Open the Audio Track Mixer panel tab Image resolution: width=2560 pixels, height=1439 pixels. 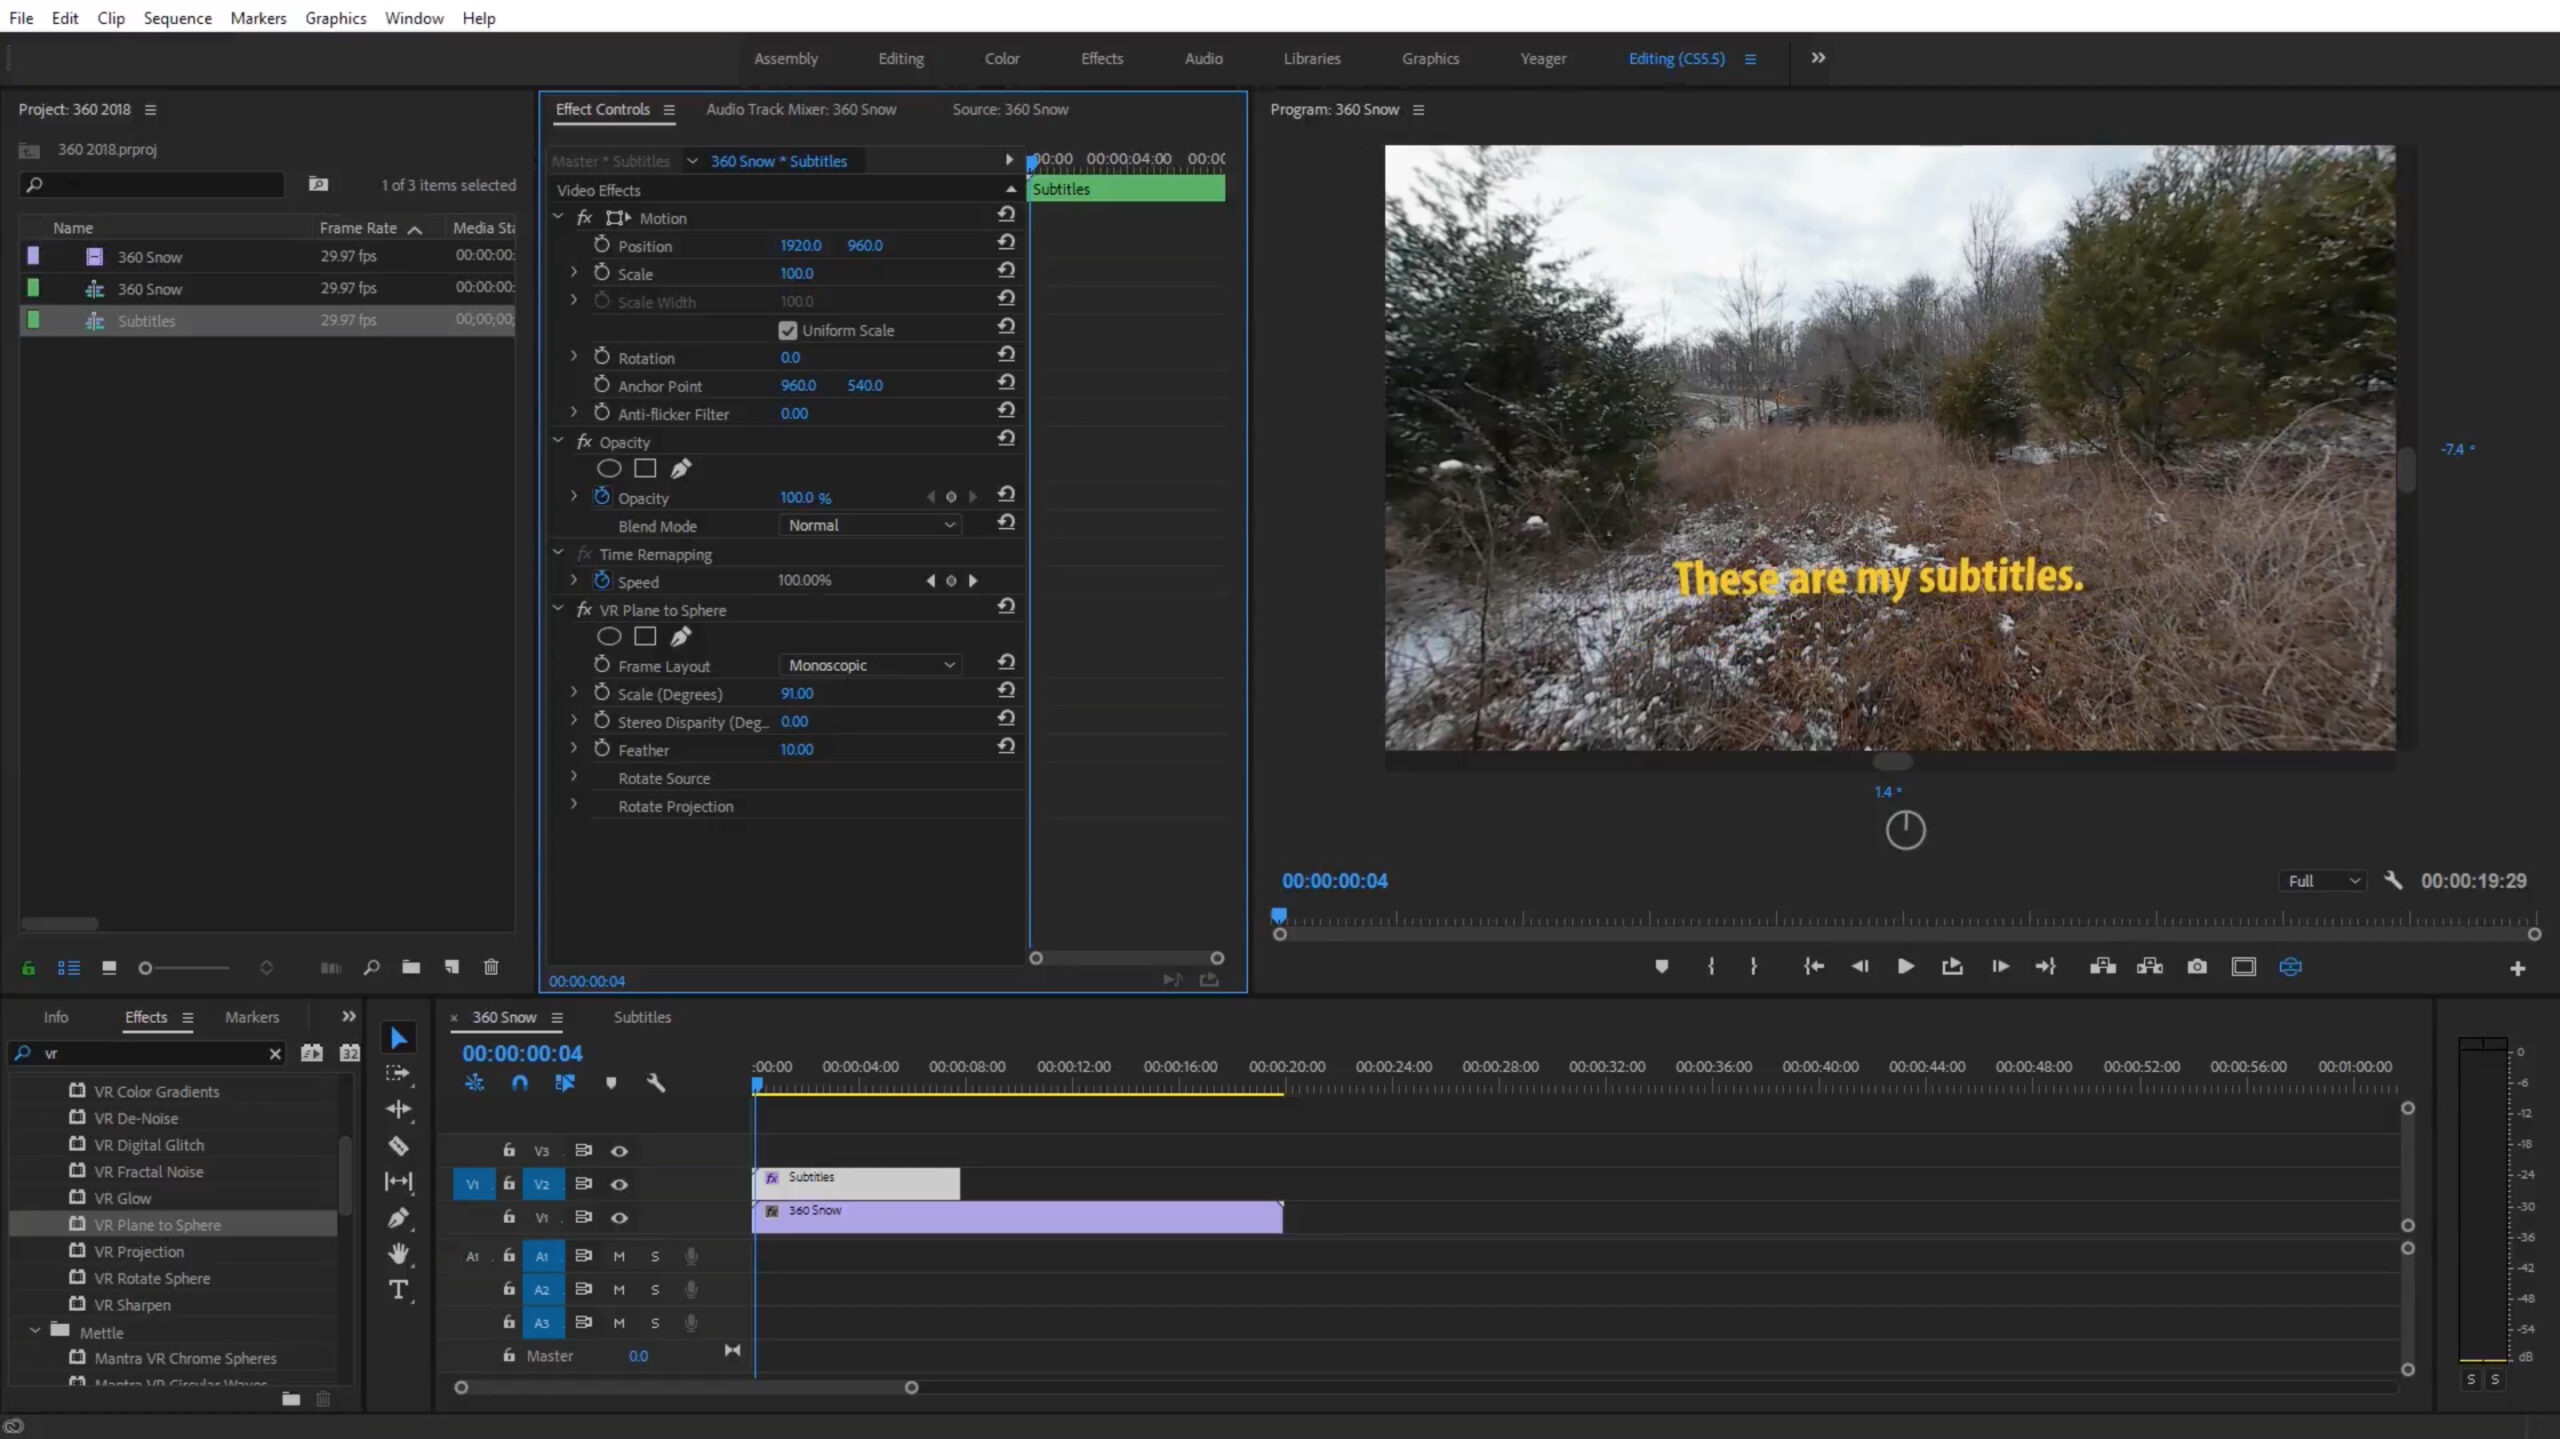coord(800,109)
